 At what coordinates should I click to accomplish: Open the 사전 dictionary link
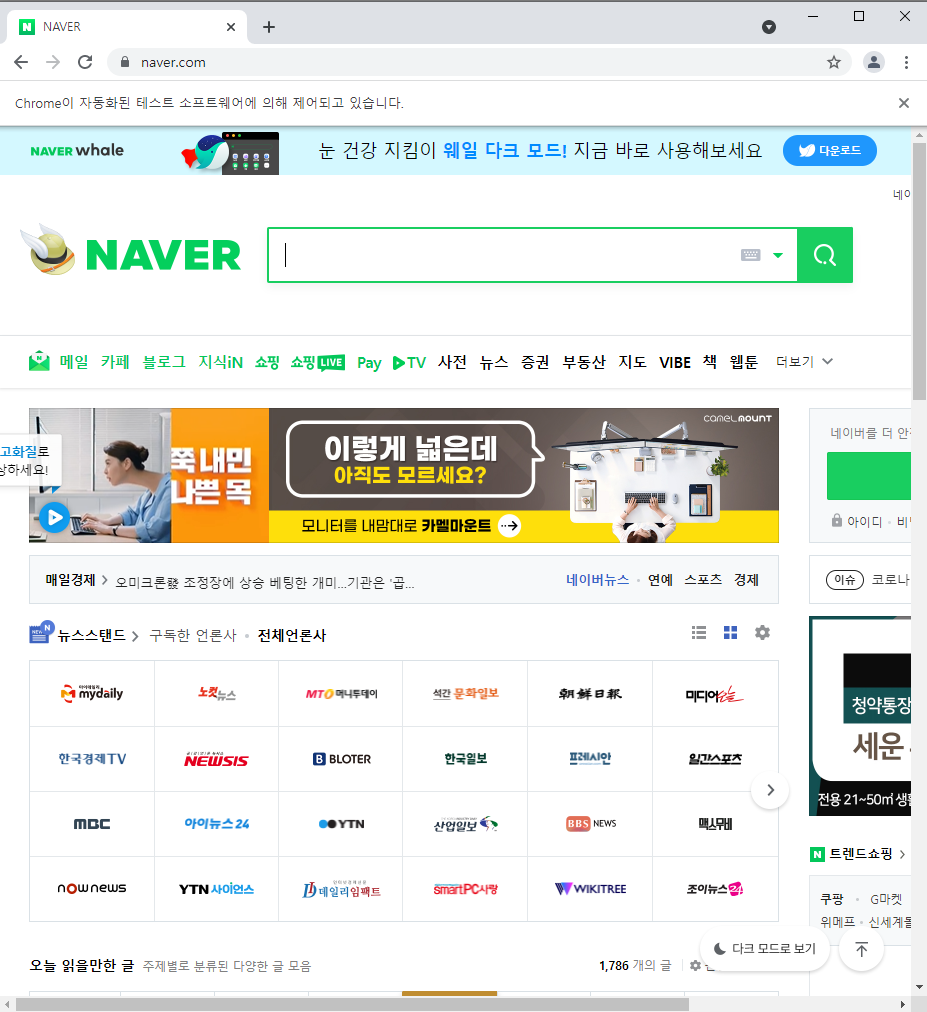coord(452,362)
